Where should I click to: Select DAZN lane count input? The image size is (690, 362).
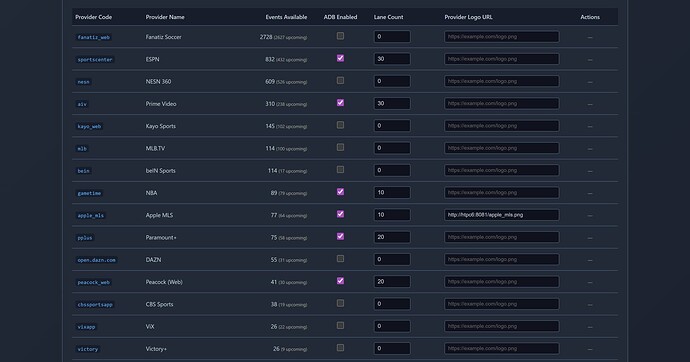click(392, 259)
